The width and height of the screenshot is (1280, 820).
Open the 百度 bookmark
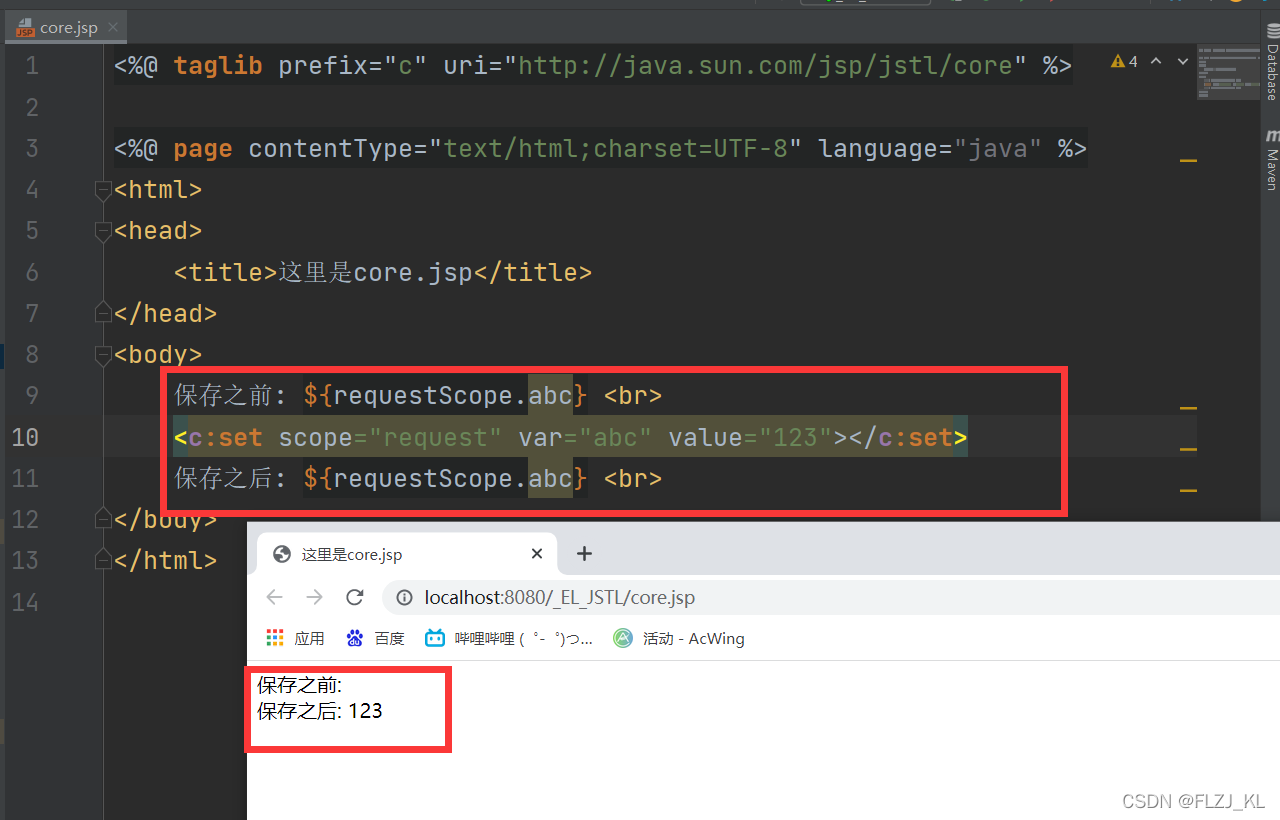[376, 638]
